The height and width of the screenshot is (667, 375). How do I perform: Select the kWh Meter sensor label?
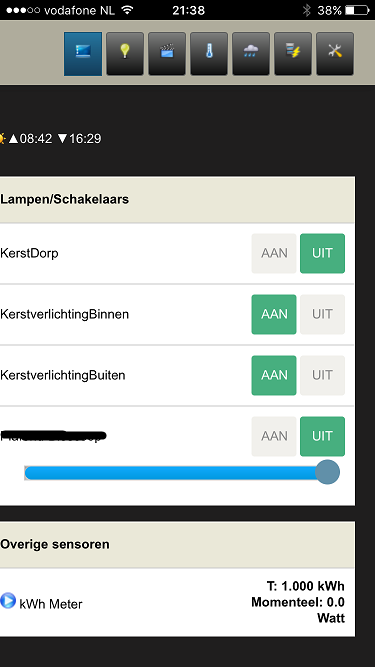tap(51, 604)
